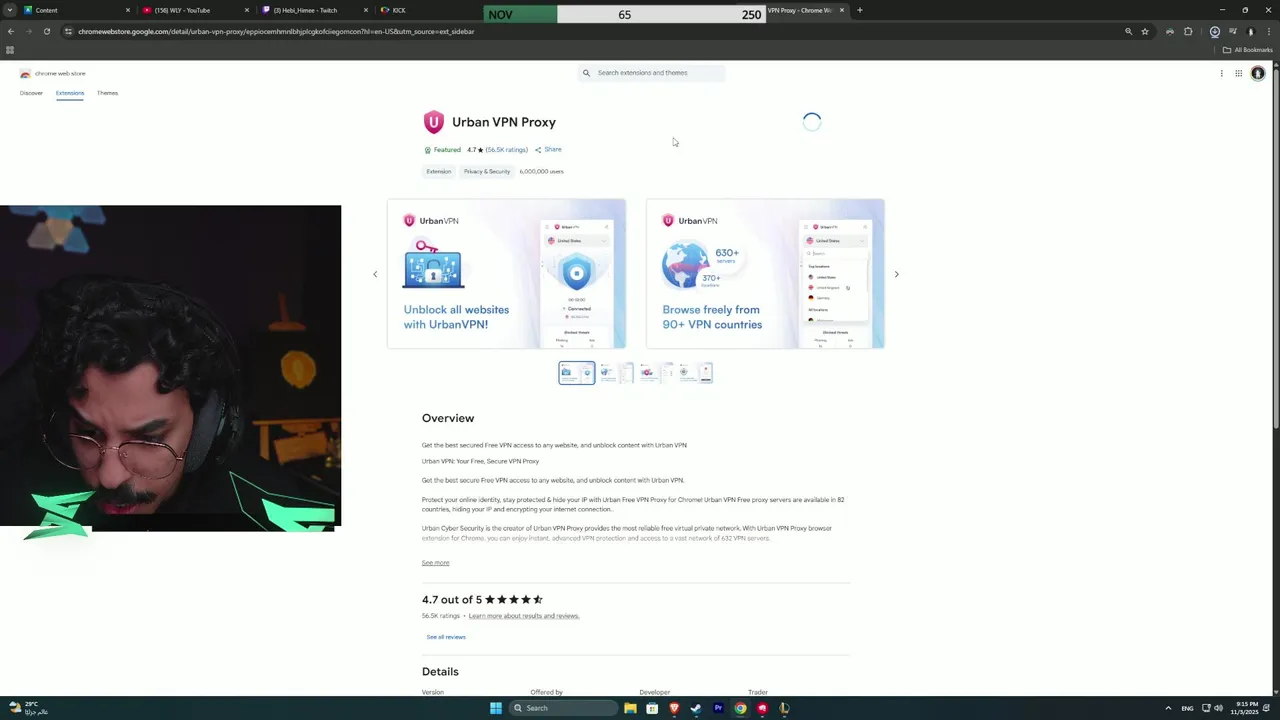This screenshot has width=1280, height=720.
Task: Open the apps shortcut in the bookmarks bar
Action: 10,50
